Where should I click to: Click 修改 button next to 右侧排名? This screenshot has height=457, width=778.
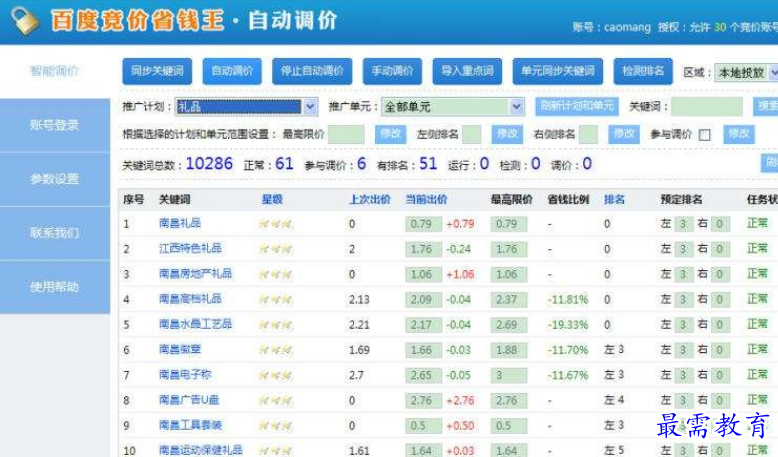624,134
